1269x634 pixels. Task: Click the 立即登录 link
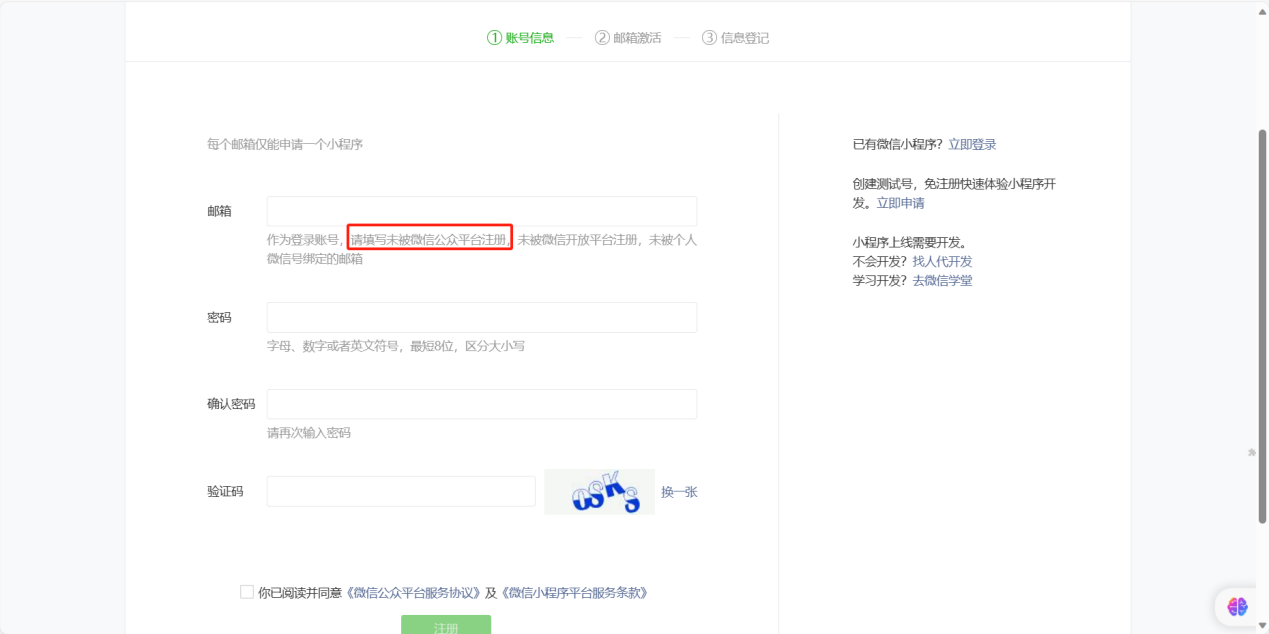[972, 145]
